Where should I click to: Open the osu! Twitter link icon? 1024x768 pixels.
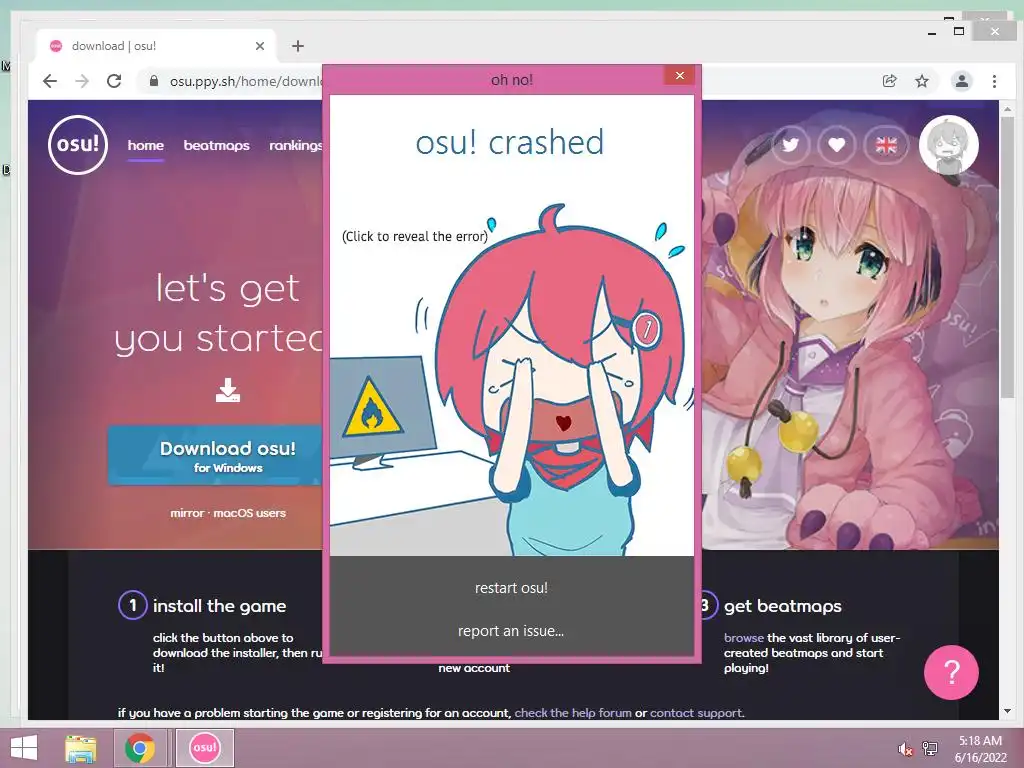(x=791, y=144)
